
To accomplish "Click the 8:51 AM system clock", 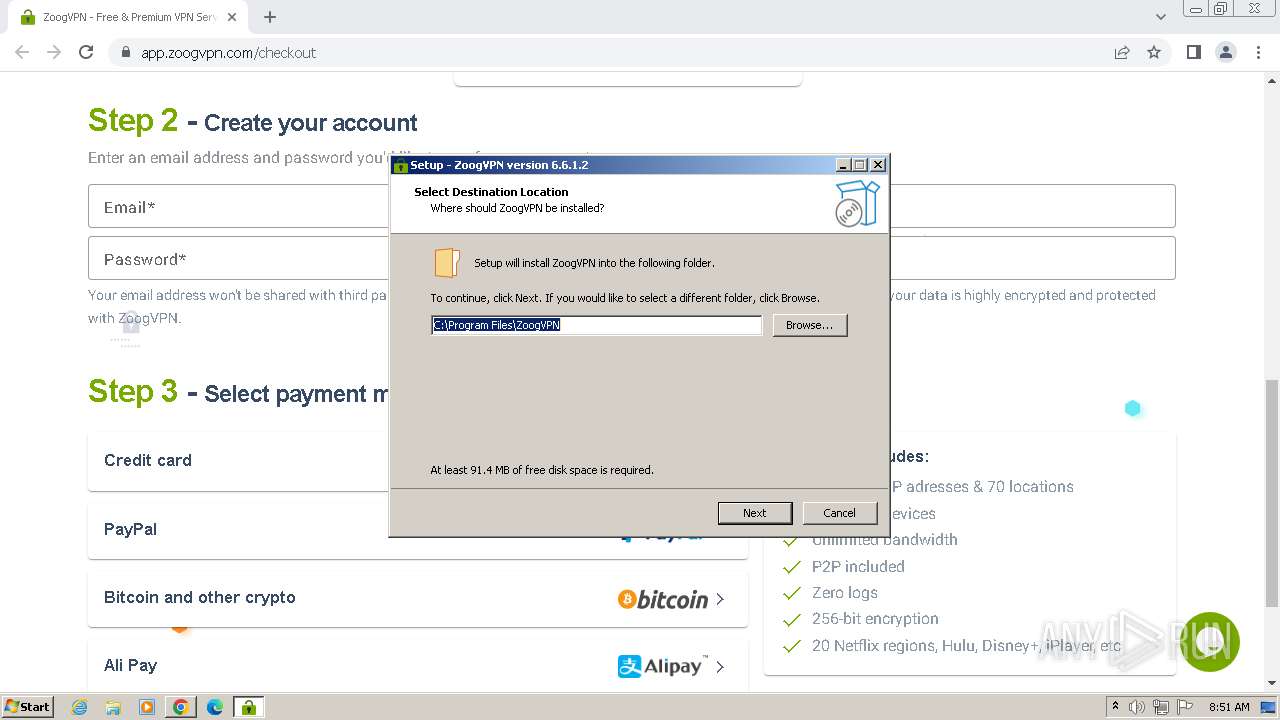I will (1229, 707).
